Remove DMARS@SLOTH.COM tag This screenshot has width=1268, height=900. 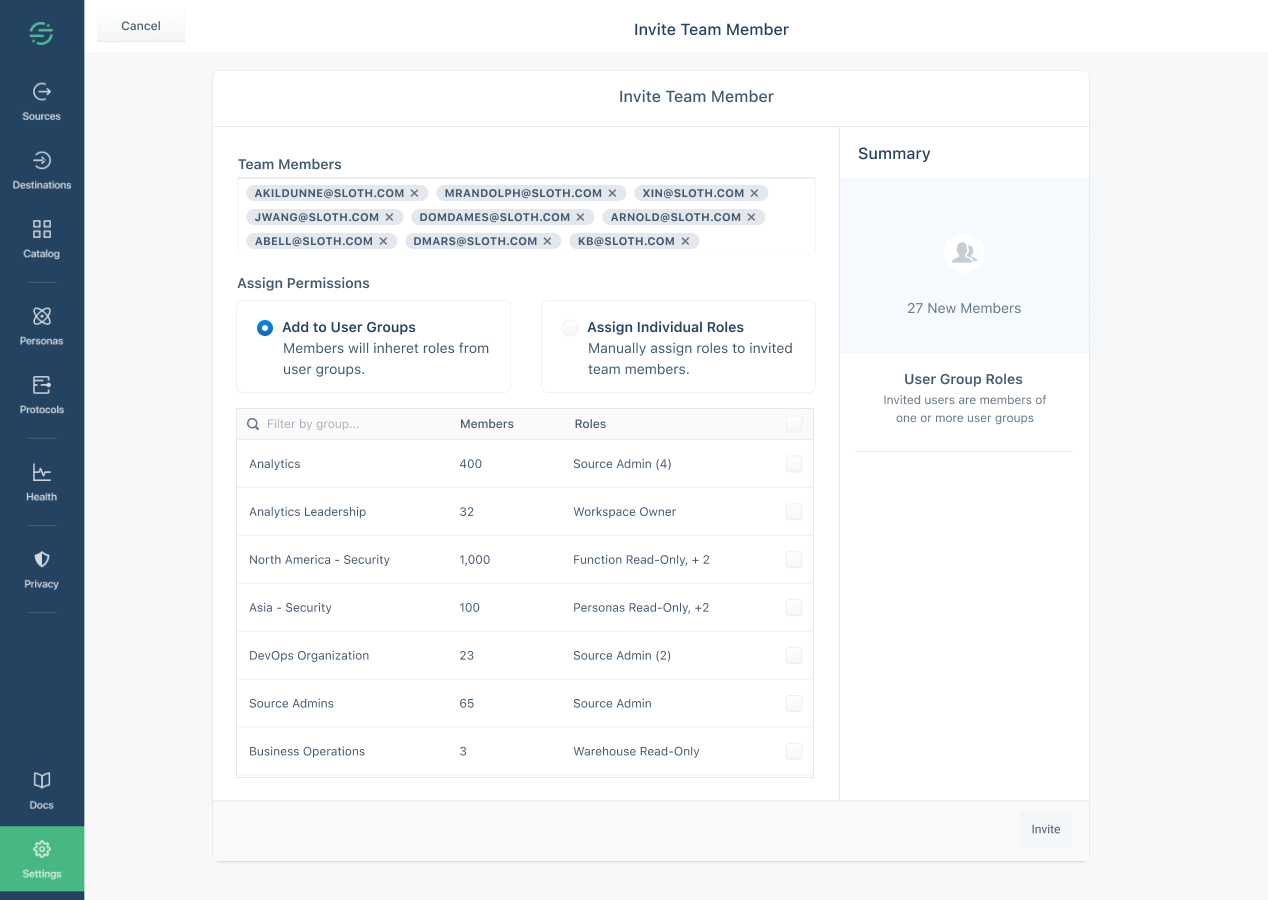(x=547, y=241)
